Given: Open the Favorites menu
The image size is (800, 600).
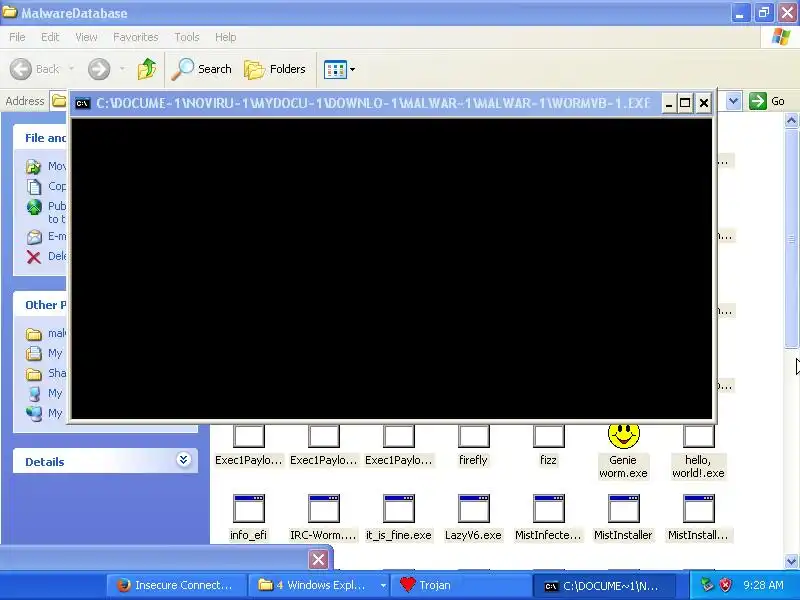Looking at the screenshot, I should click(136, 37).
